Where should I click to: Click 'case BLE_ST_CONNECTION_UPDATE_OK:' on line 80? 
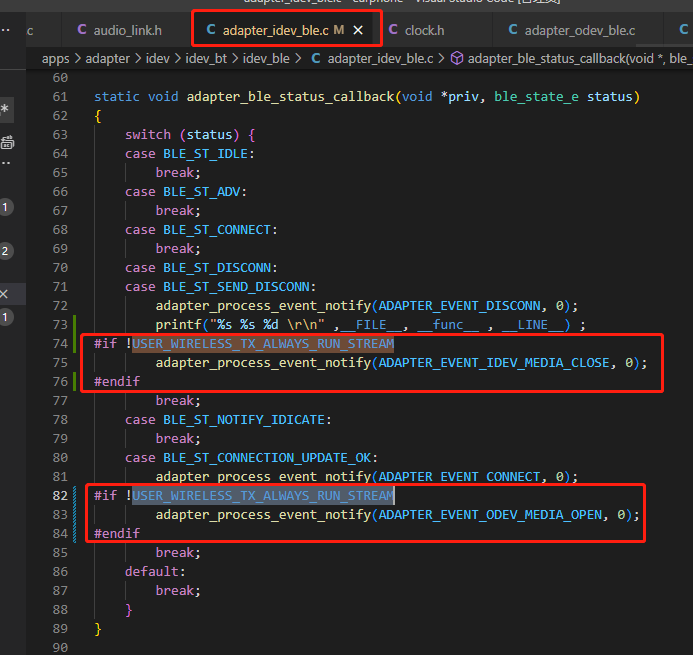tap(251, 458)
